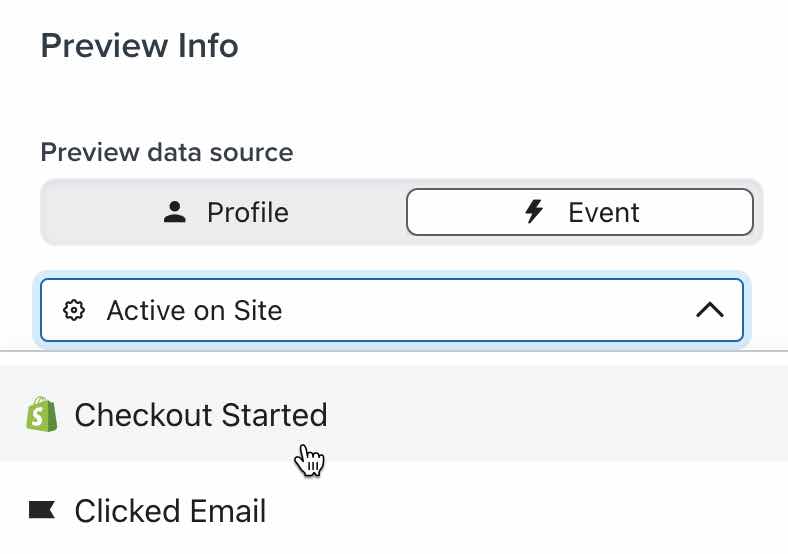Click the Shopify bag icon
The image size is (788, 554).
[x=41, y=414]
